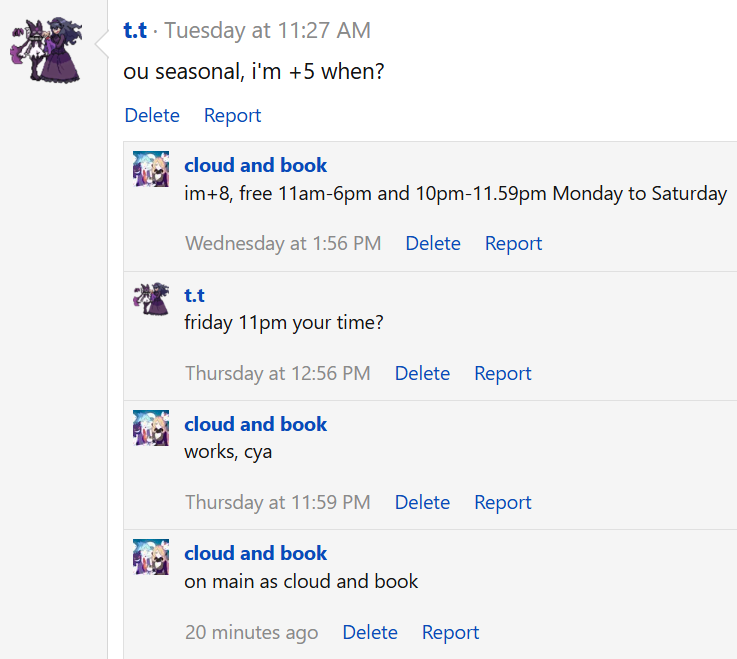This screenshot has height=659, width=737.
Task: Delete the comment posted 20 minutes ago
Action: tap(370, 632)
